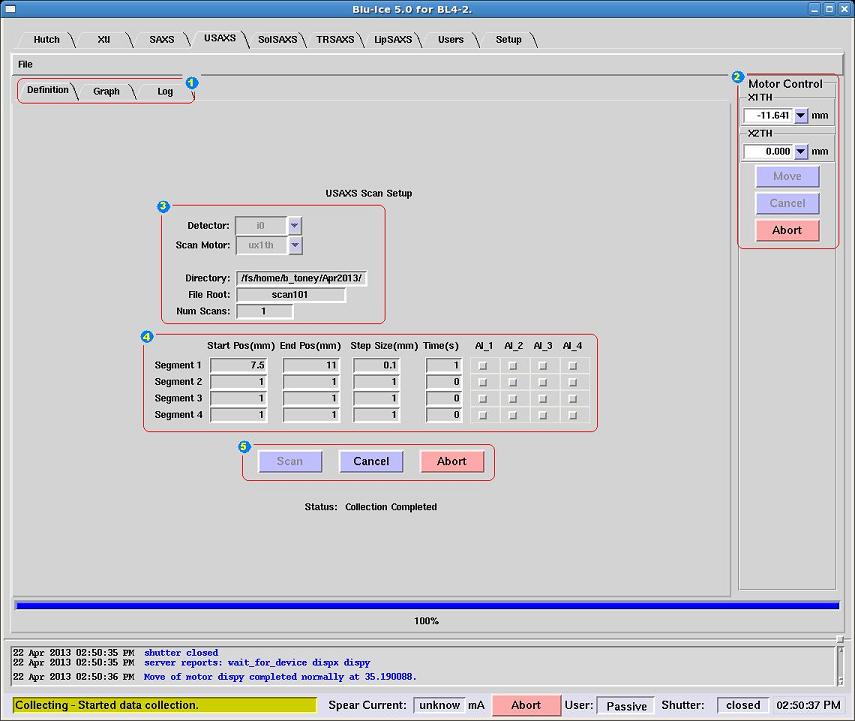Expand the Scan Motor dropdown

pos(294,245)
